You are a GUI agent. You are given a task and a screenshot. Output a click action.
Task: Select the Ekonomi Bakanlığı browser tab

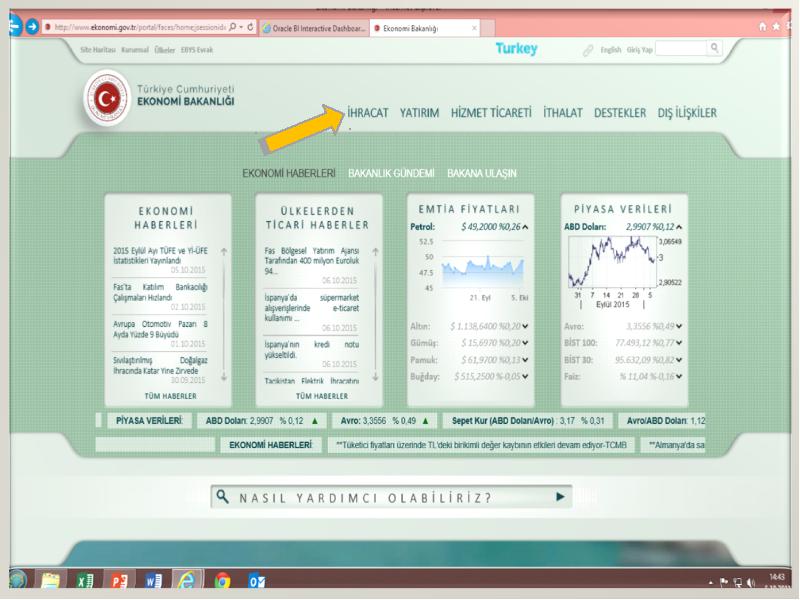426,28
